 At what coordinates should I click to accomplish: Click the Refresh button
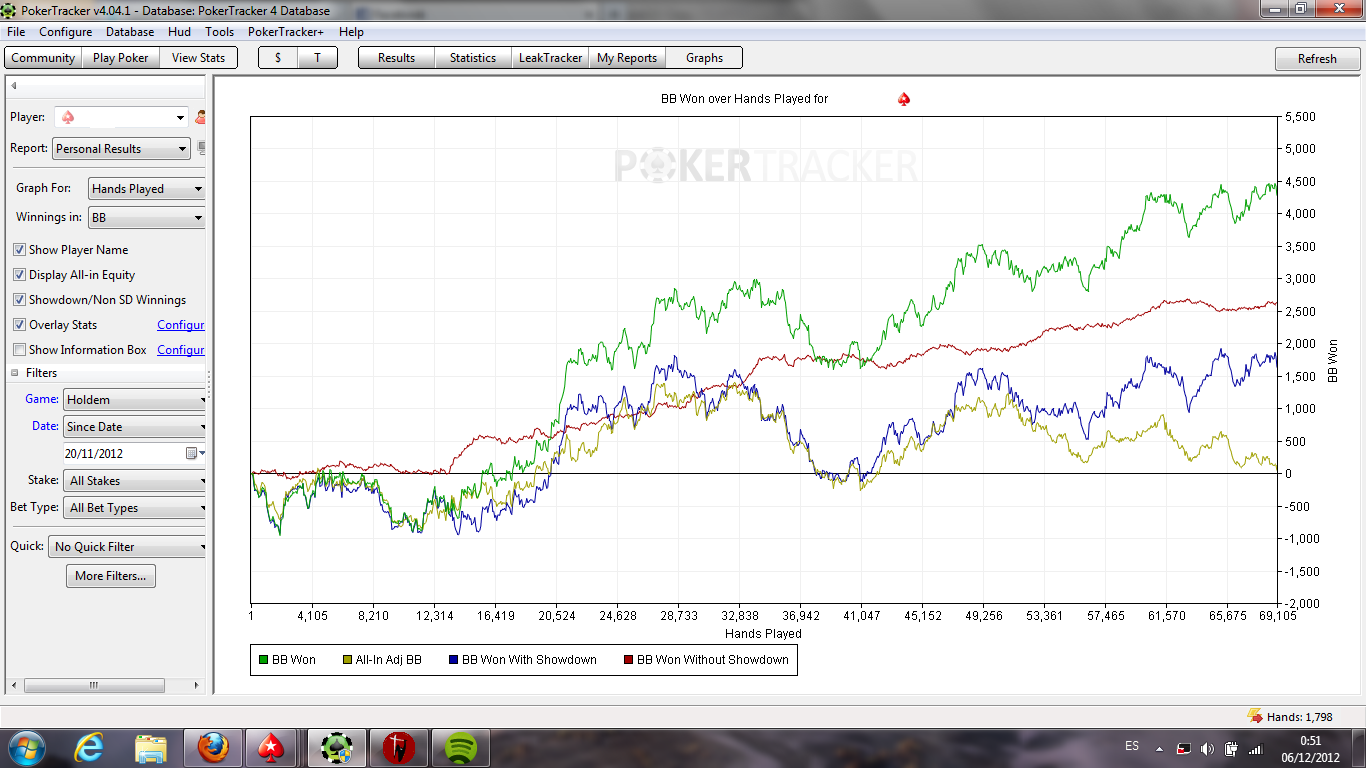[x=1317, y=59]
